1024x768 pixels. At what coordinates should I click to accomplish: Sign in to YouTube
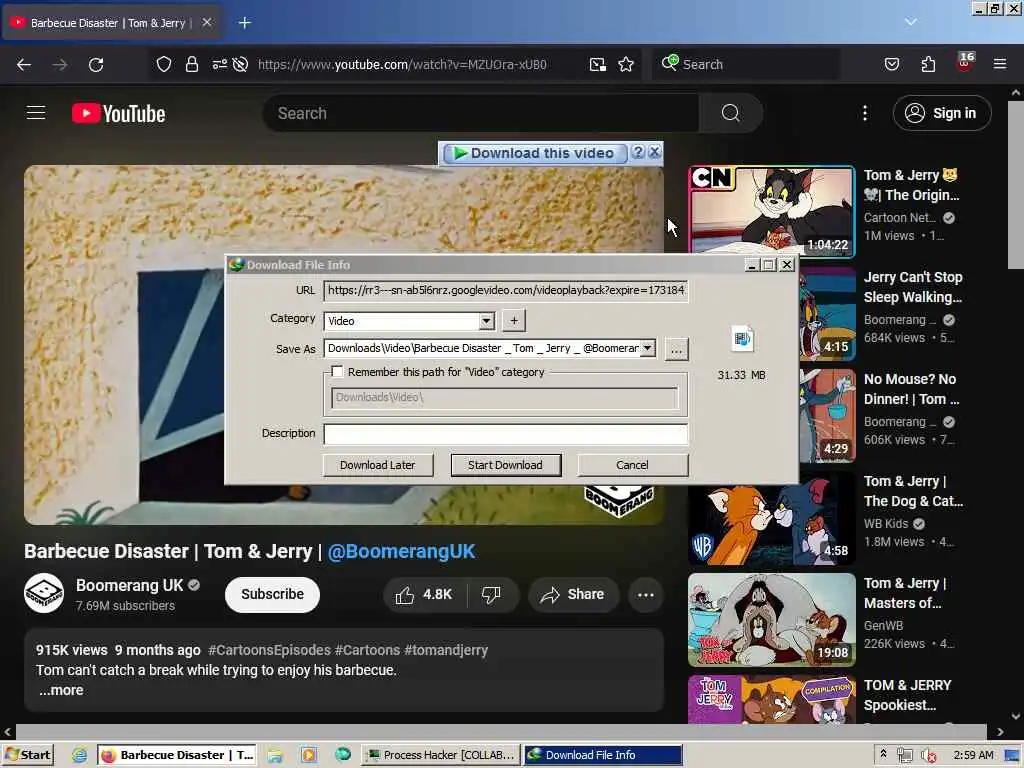point(942,113)
